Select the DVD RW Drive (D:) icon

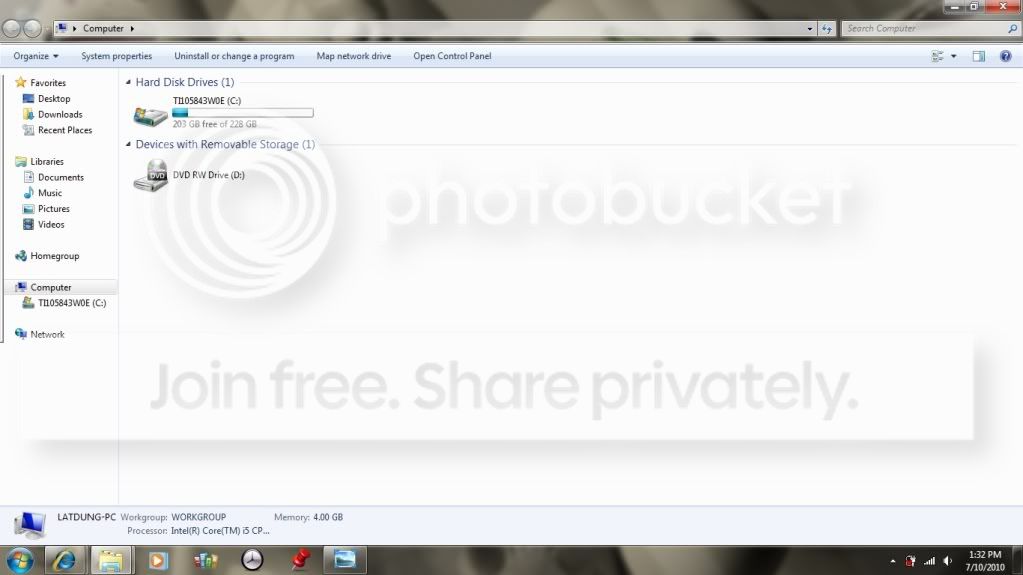[150, 176]
